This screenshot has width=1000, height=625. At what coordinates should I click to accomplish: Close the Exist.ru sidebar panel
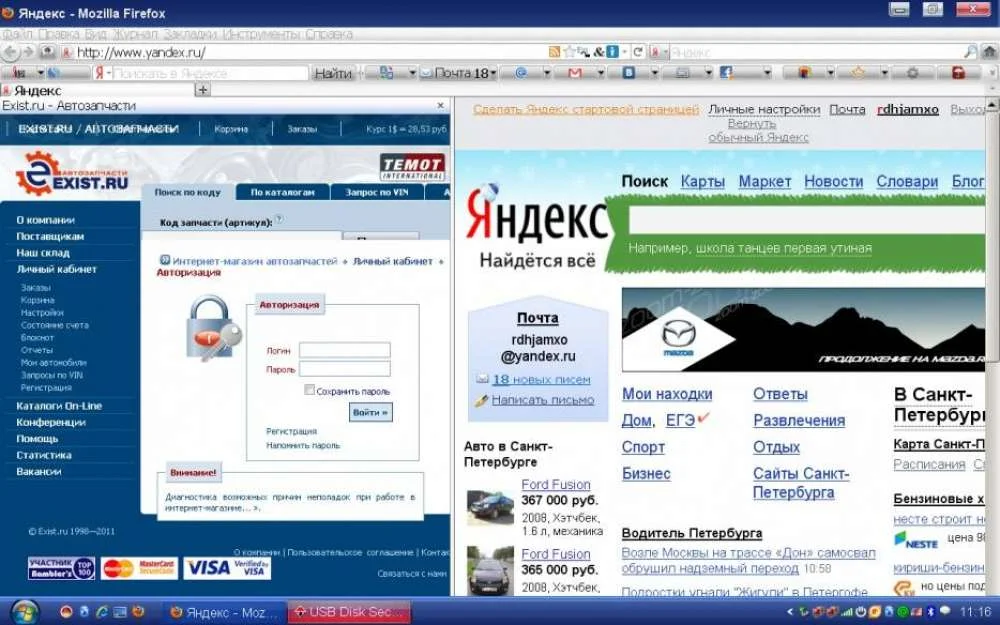pyautogui.click(x=440, y=105)
